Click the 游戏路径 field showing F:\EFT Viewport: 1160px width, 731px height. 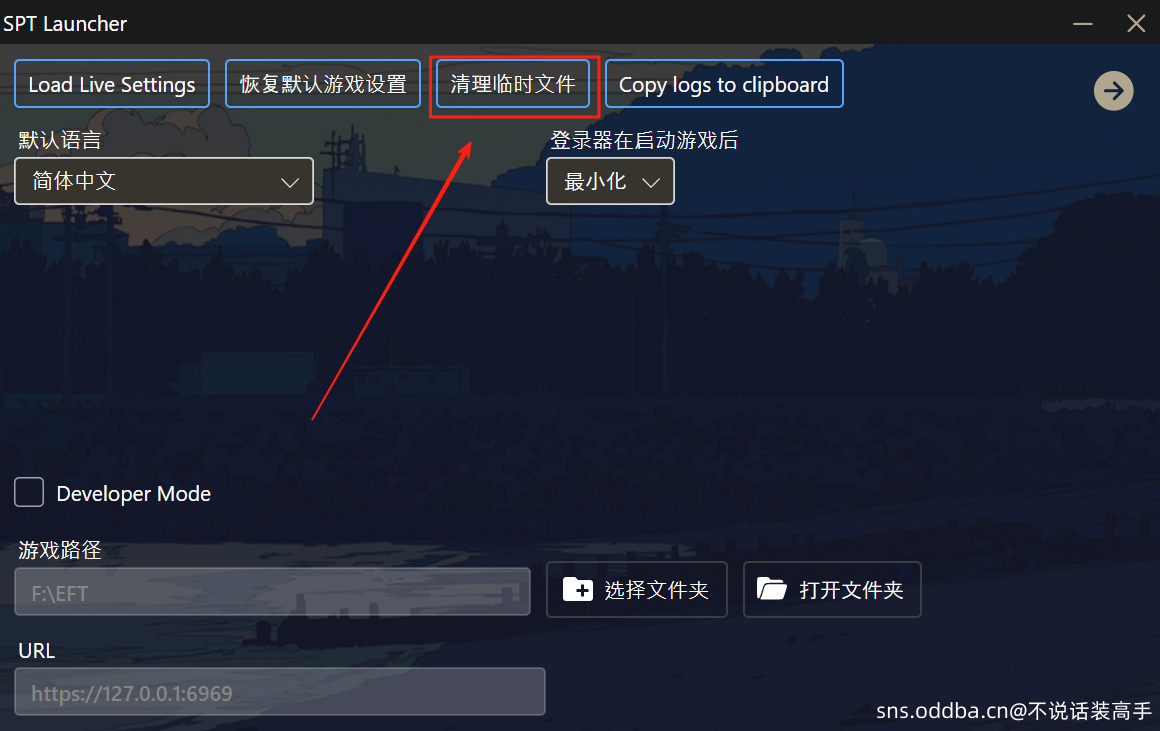[272, 592]
